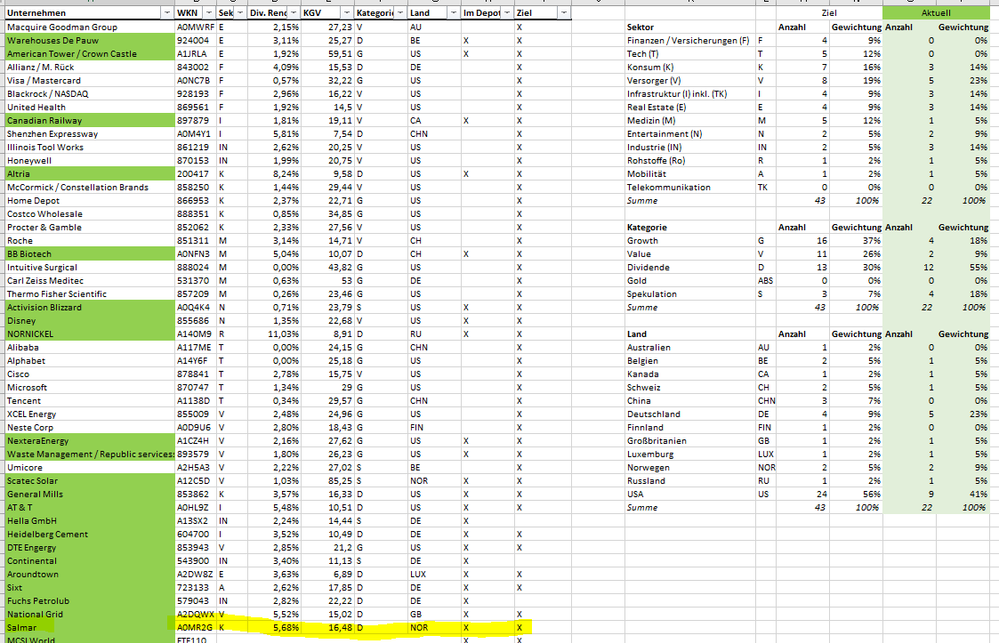This screenshot has height=643, width=999.
Task: Open the Im Depot filter dropdown
Action: 505,13
